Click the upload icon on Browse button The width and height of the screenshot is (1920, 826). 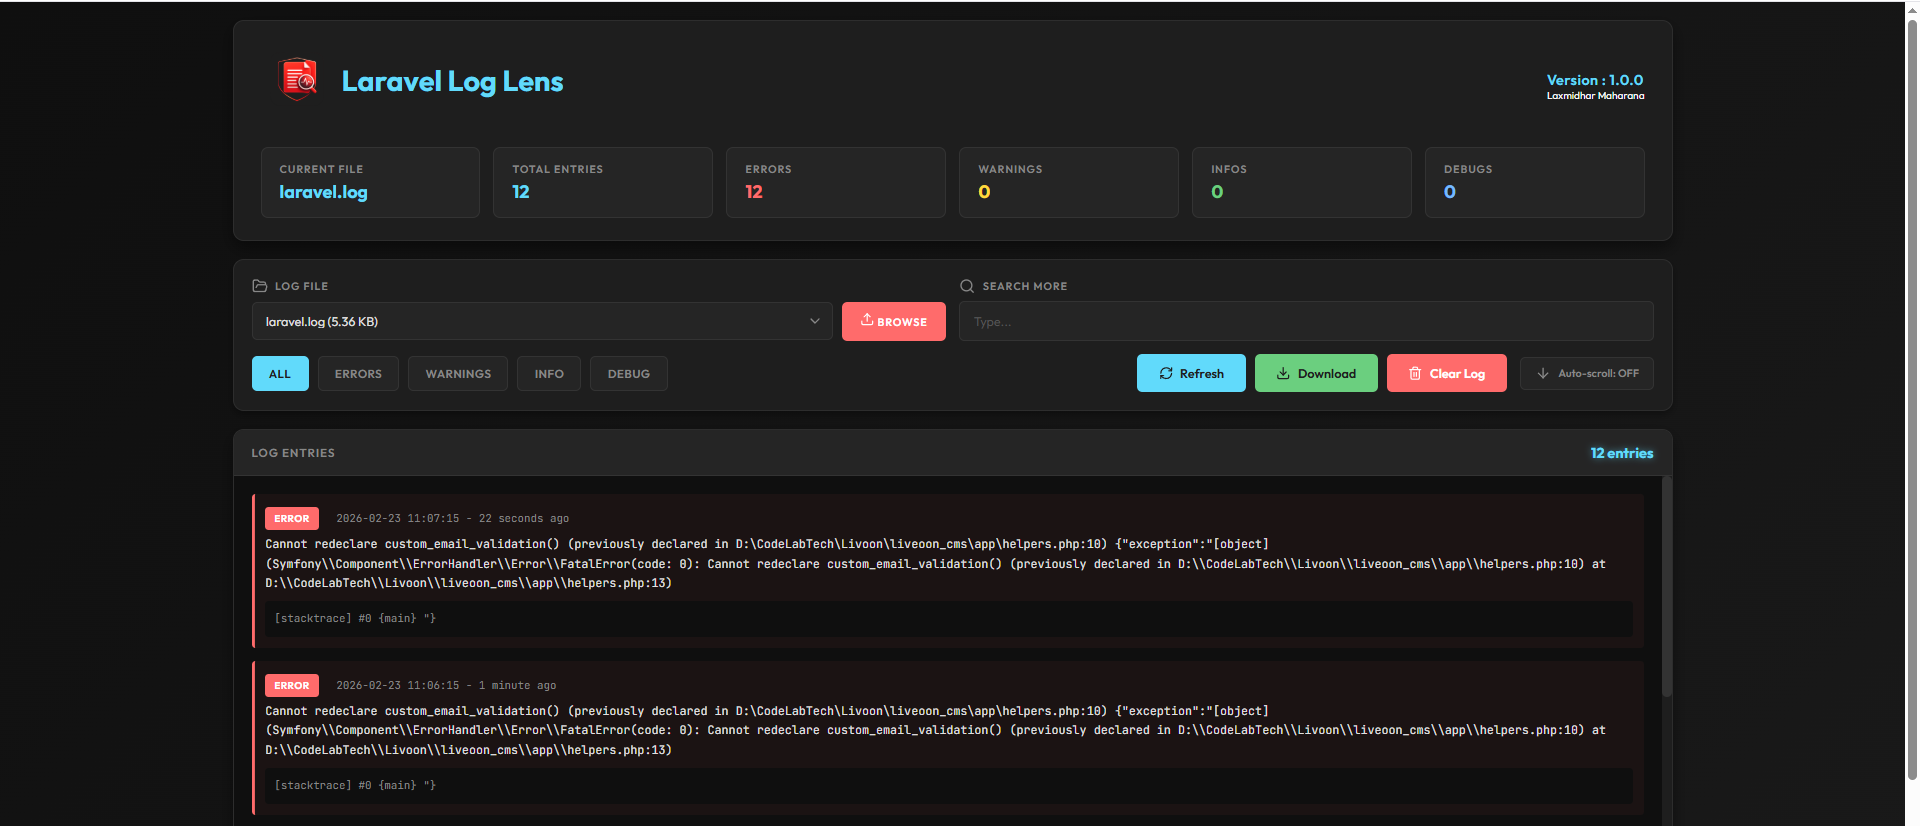(x=867, y=320)
